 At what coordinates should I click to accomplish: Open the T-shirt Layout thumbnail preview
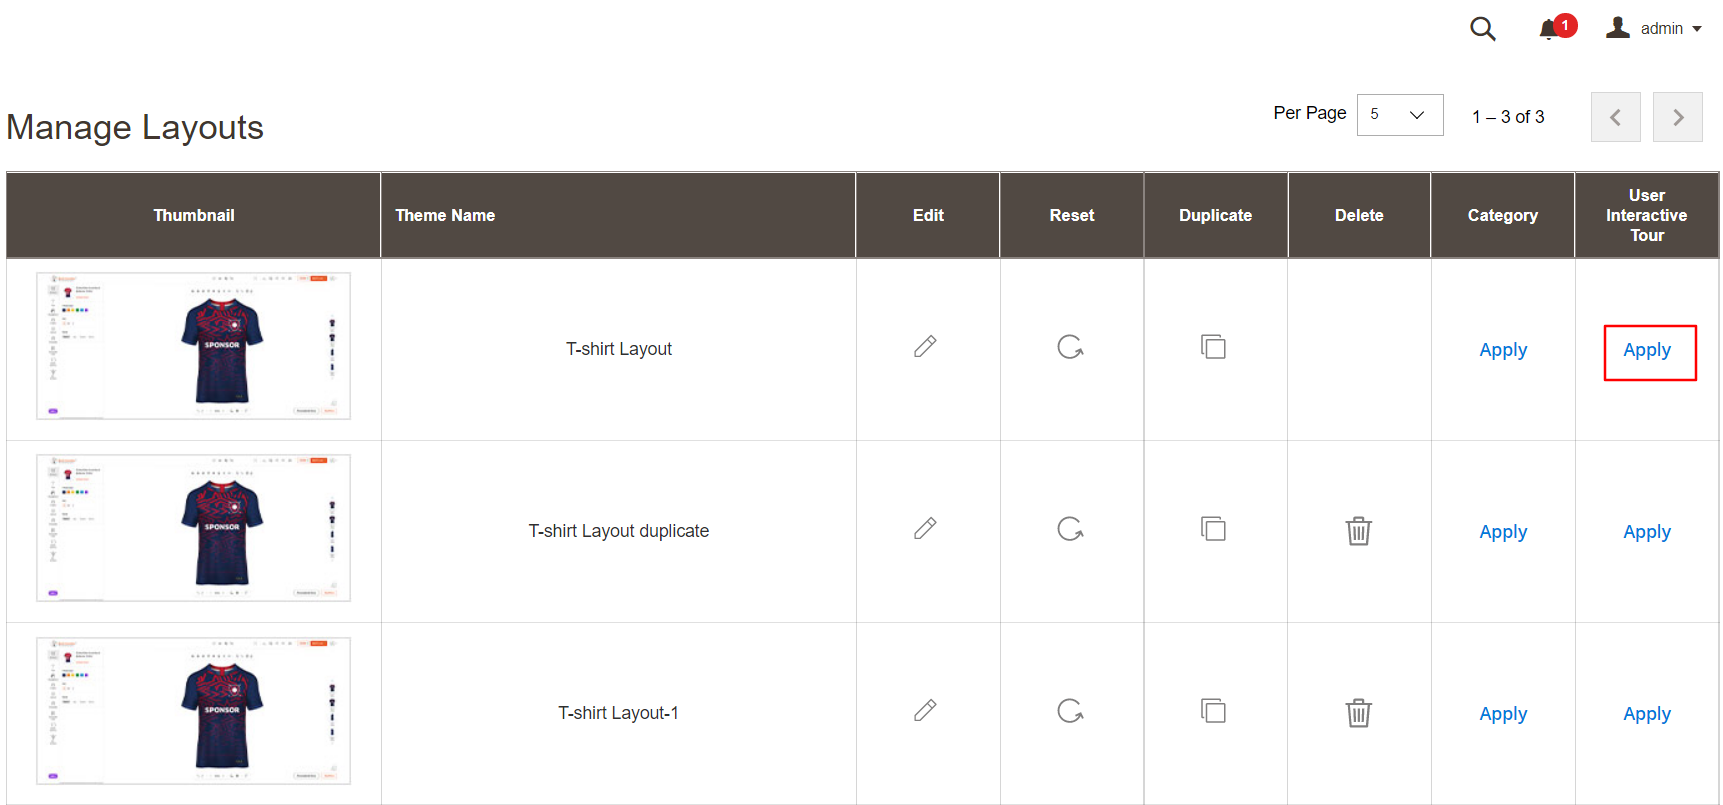point(194,346)
